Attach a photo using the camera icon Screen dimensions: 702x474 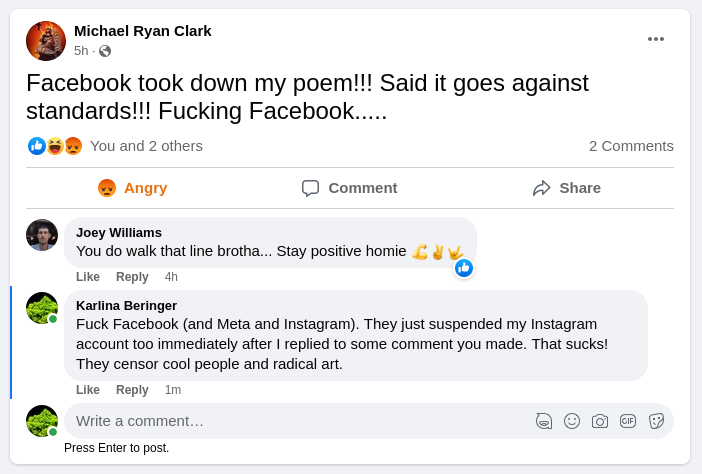click(x=600, y=421)
